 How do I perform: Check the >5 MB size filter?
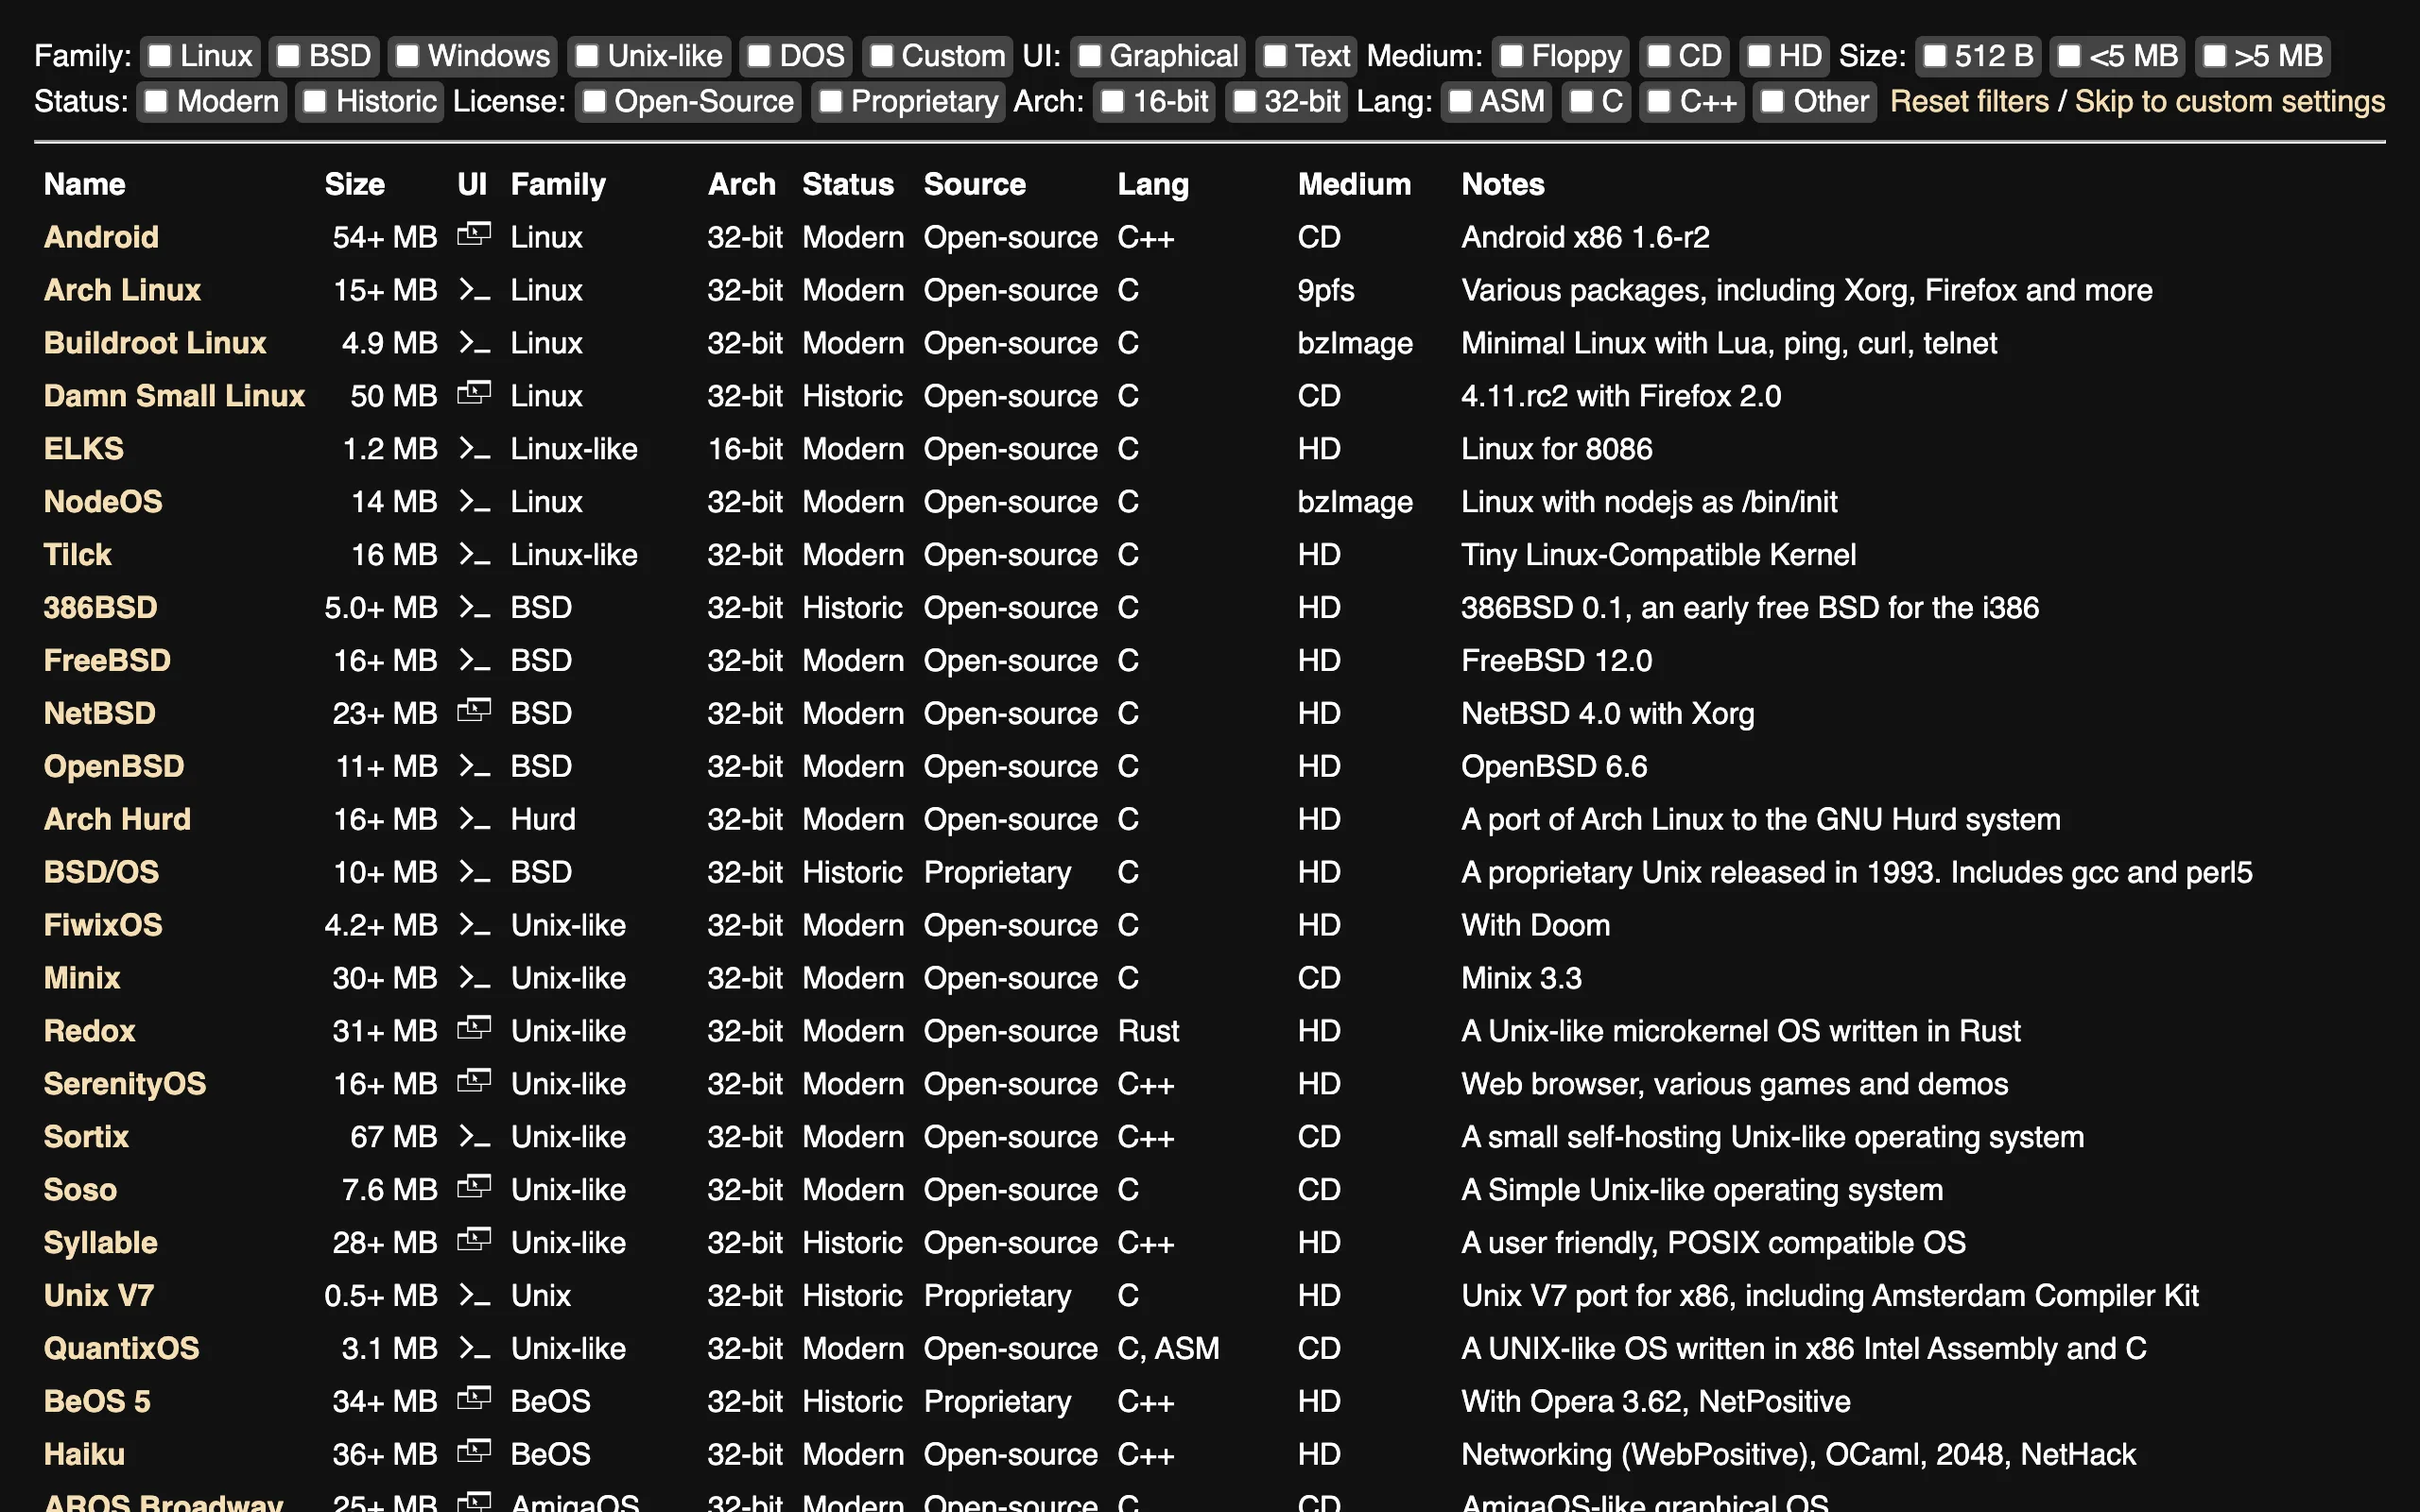[2215, 56]
